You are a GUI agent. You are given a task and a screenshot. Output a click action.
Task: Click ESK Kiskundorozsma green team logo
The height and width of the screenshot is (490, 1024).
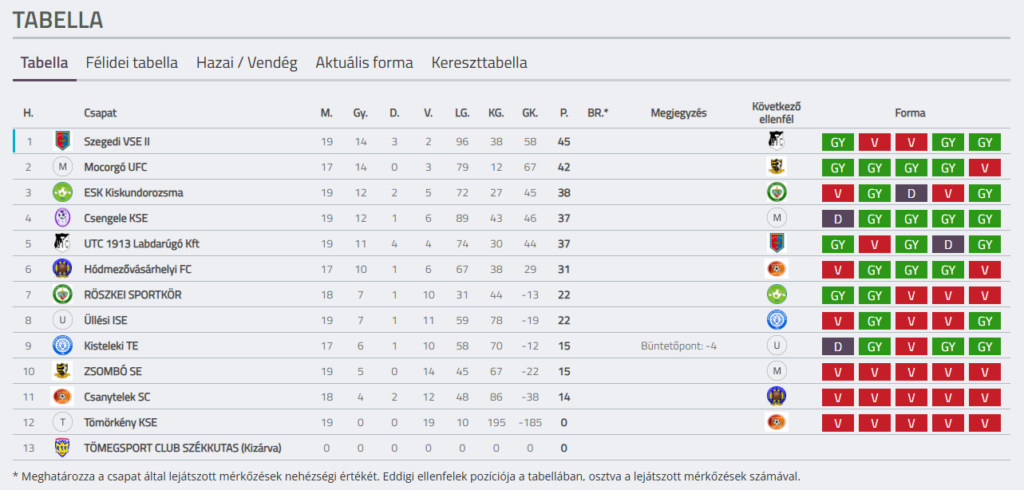pyautogui.click(x=63, y=193)
